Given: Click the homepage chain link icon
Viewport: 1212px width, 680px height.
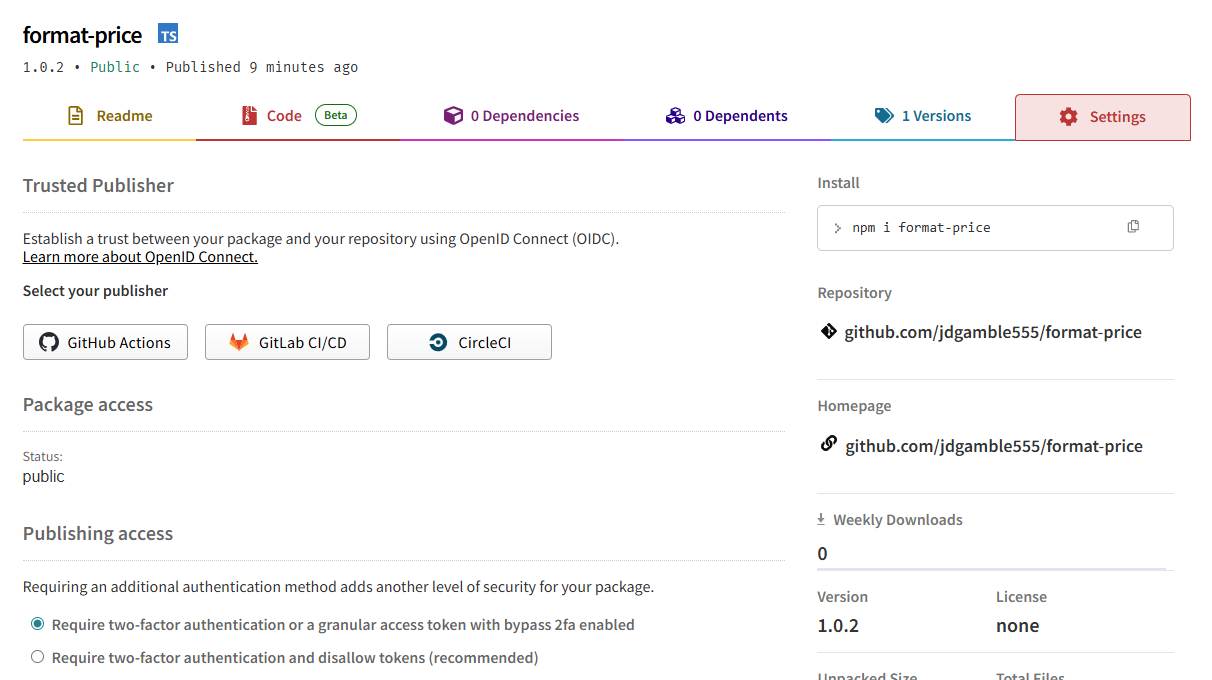Looking at the screenshot, I should click(828, 444).
